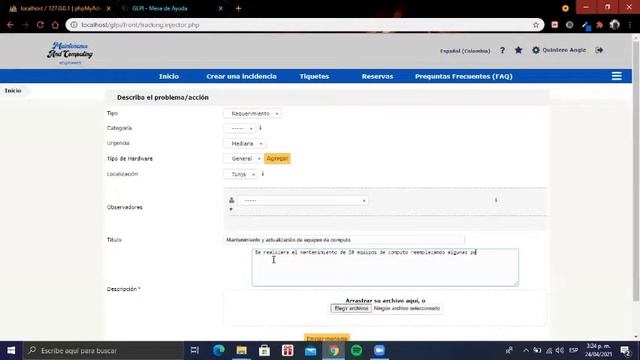This screenshot has width=640, height=360.
Task: Open Tiquetes menu item
Action: [x=314, y=76]
